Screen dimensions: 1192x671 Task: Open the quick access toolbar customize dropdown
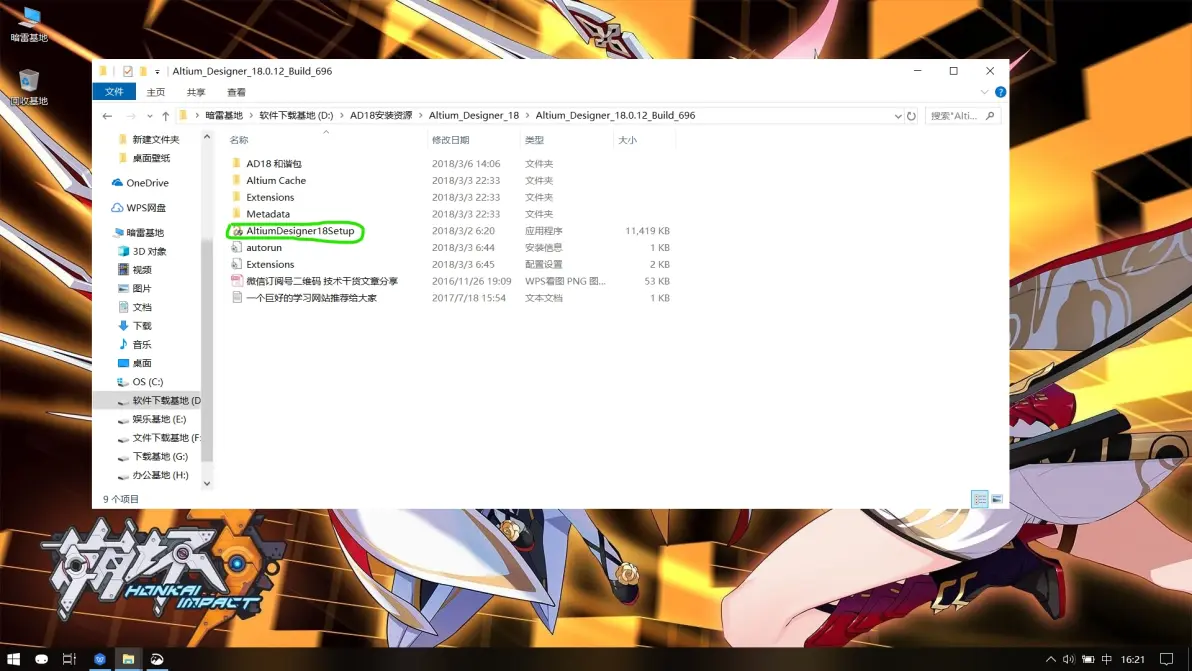coord(157,71)
